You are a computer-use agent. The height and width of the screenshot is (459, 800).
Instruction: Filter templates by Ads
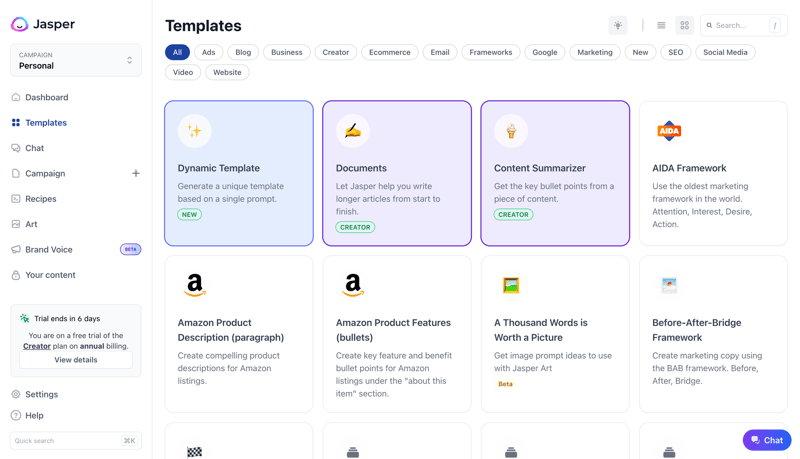[x=208, y=52]
